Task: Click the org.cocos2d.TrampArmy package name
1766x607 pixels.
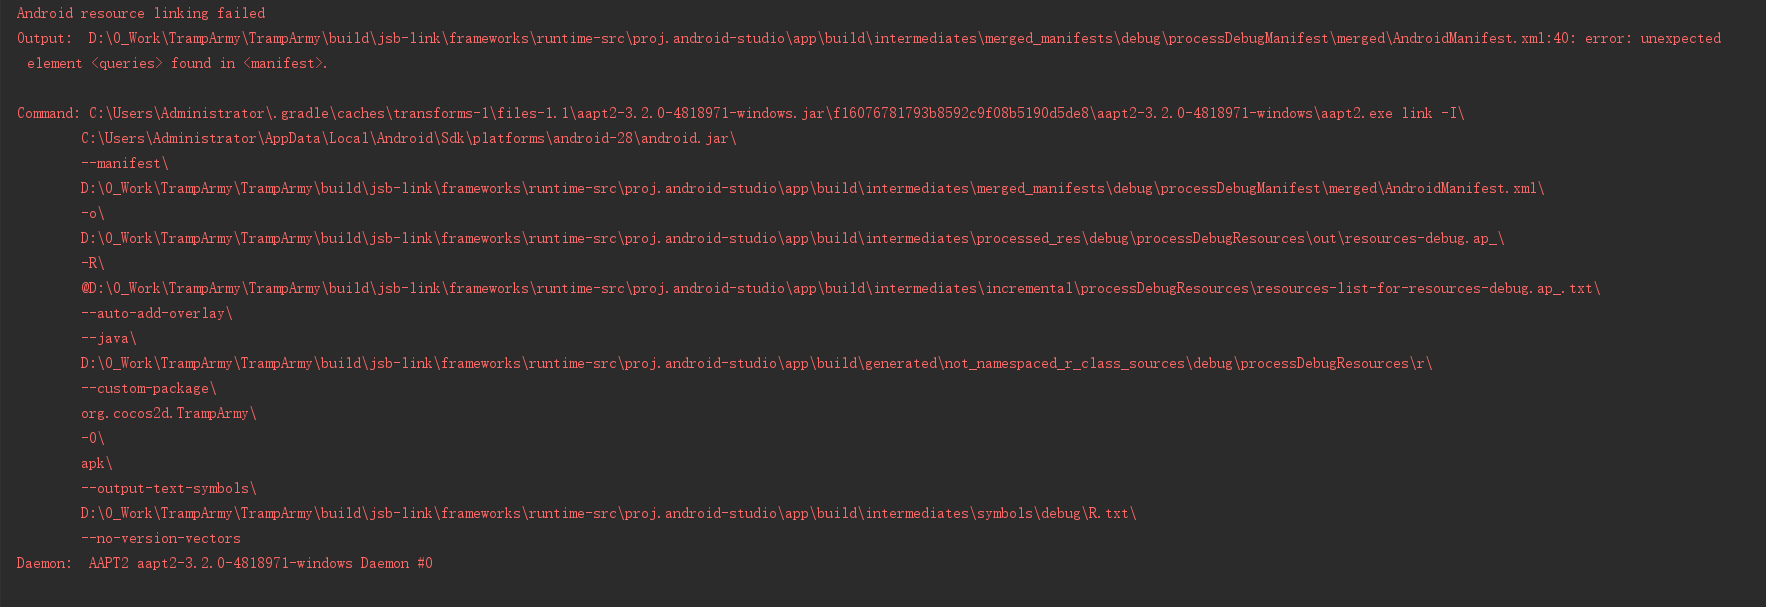Action: click(168, 414)
